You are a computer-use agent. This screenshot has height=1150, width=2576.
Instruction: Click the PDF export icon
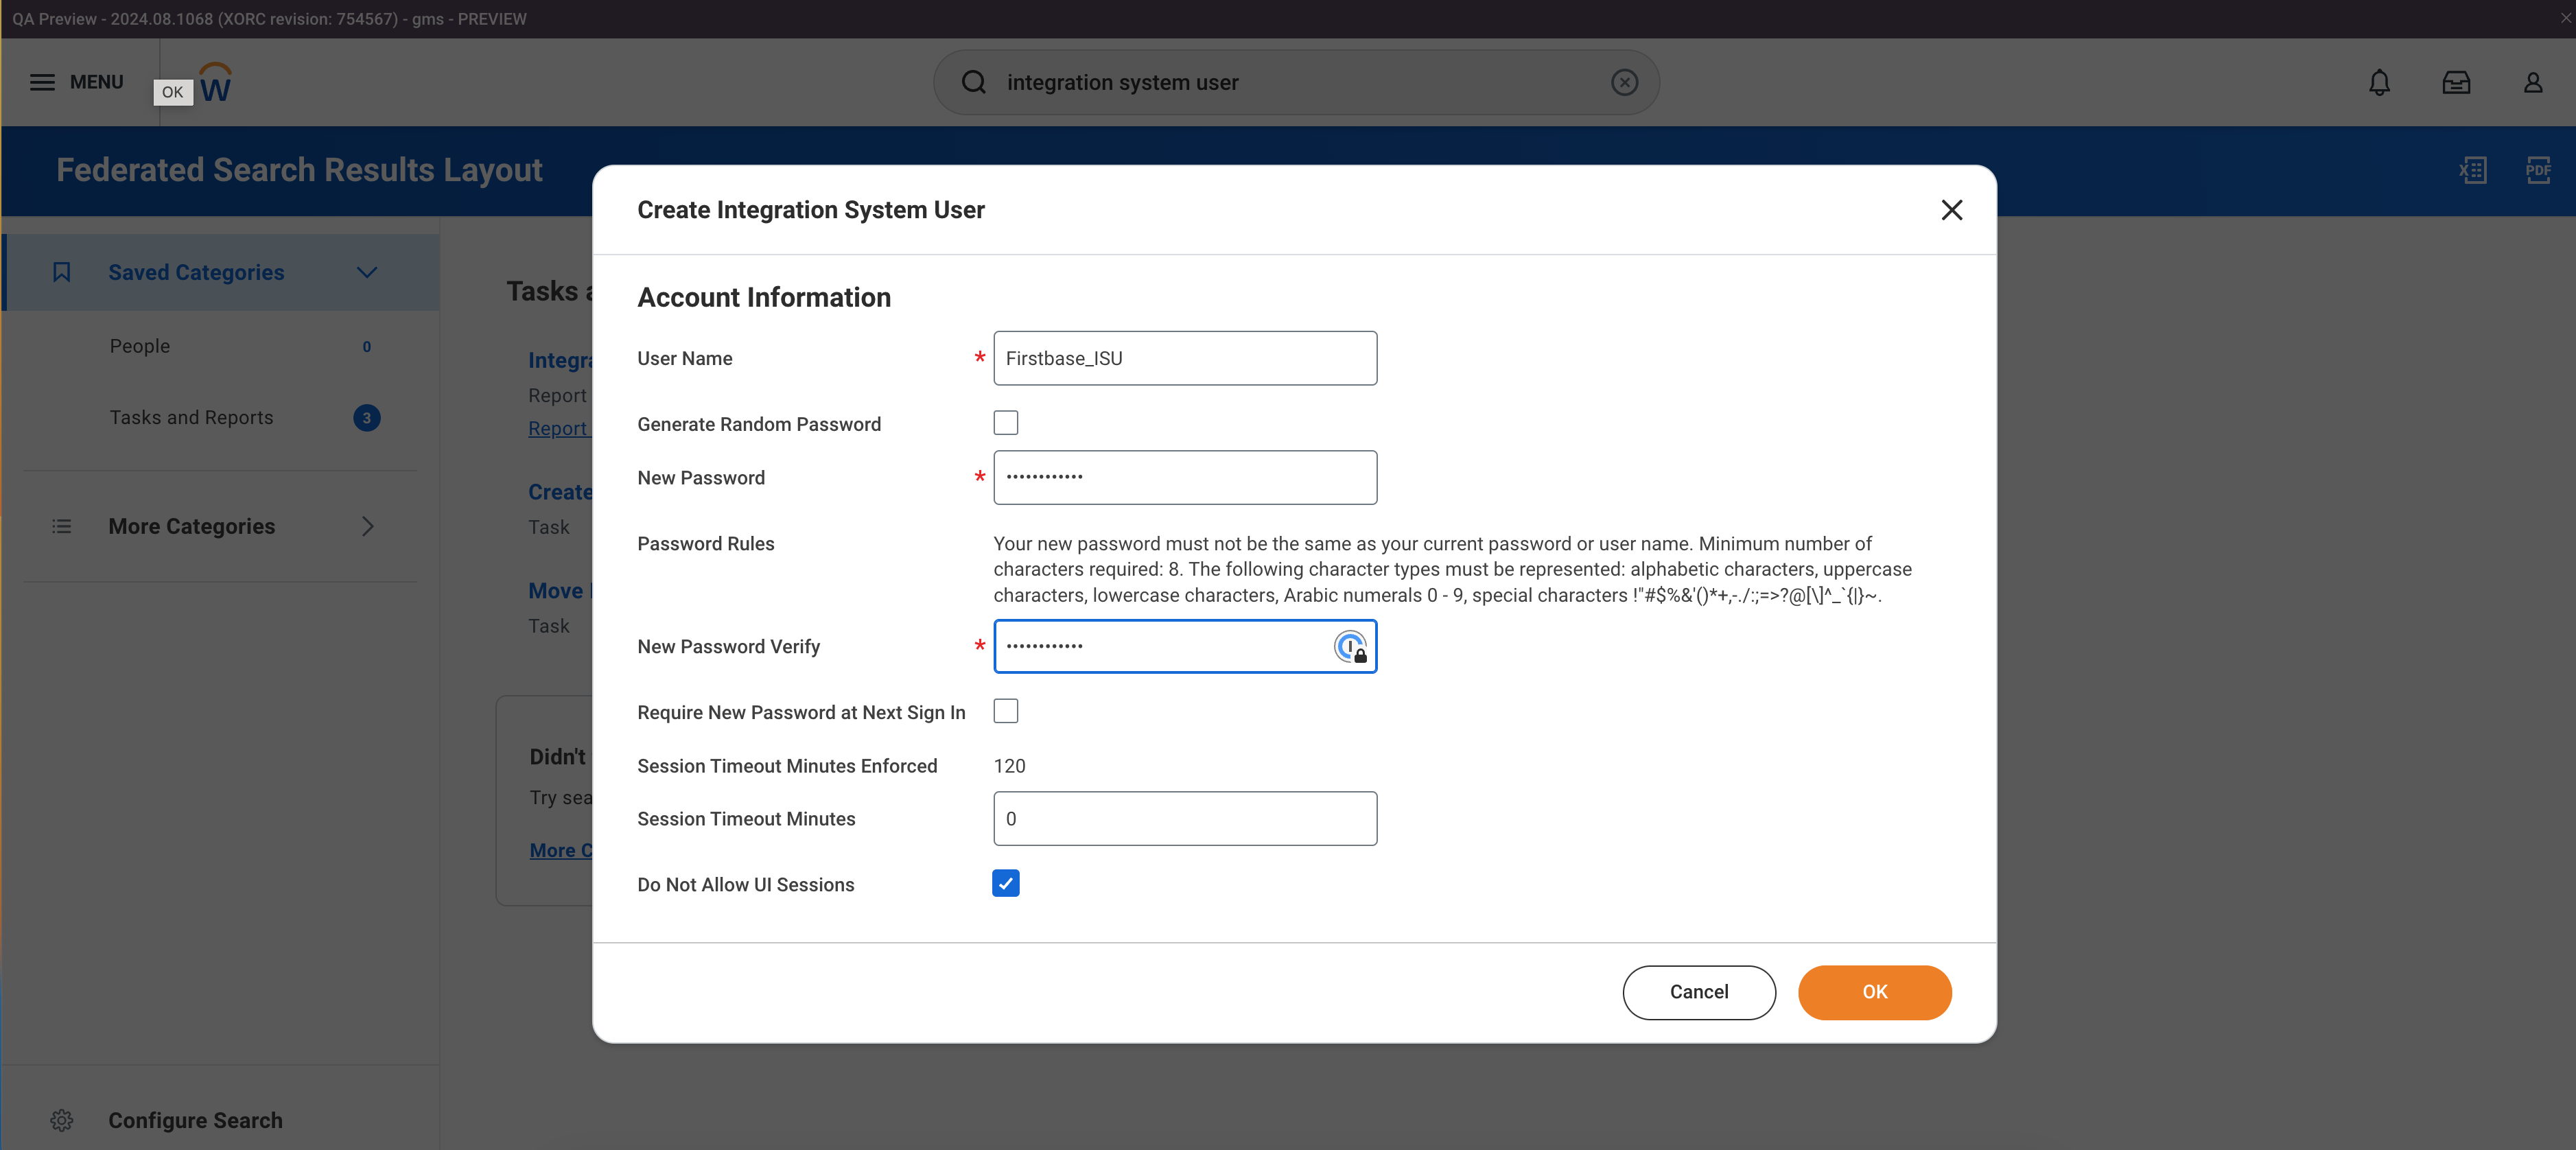[2538, 170]
